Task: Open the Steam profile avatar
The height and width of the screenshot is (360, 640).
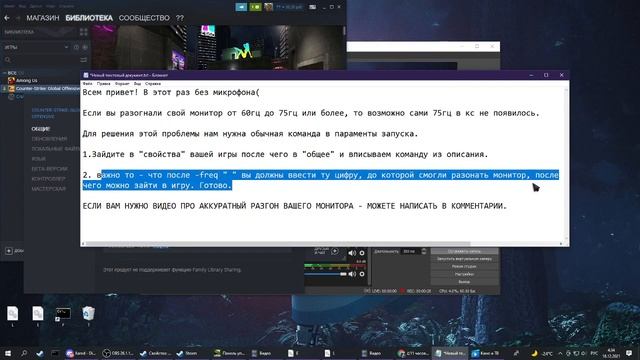Action: pos(269,7)
